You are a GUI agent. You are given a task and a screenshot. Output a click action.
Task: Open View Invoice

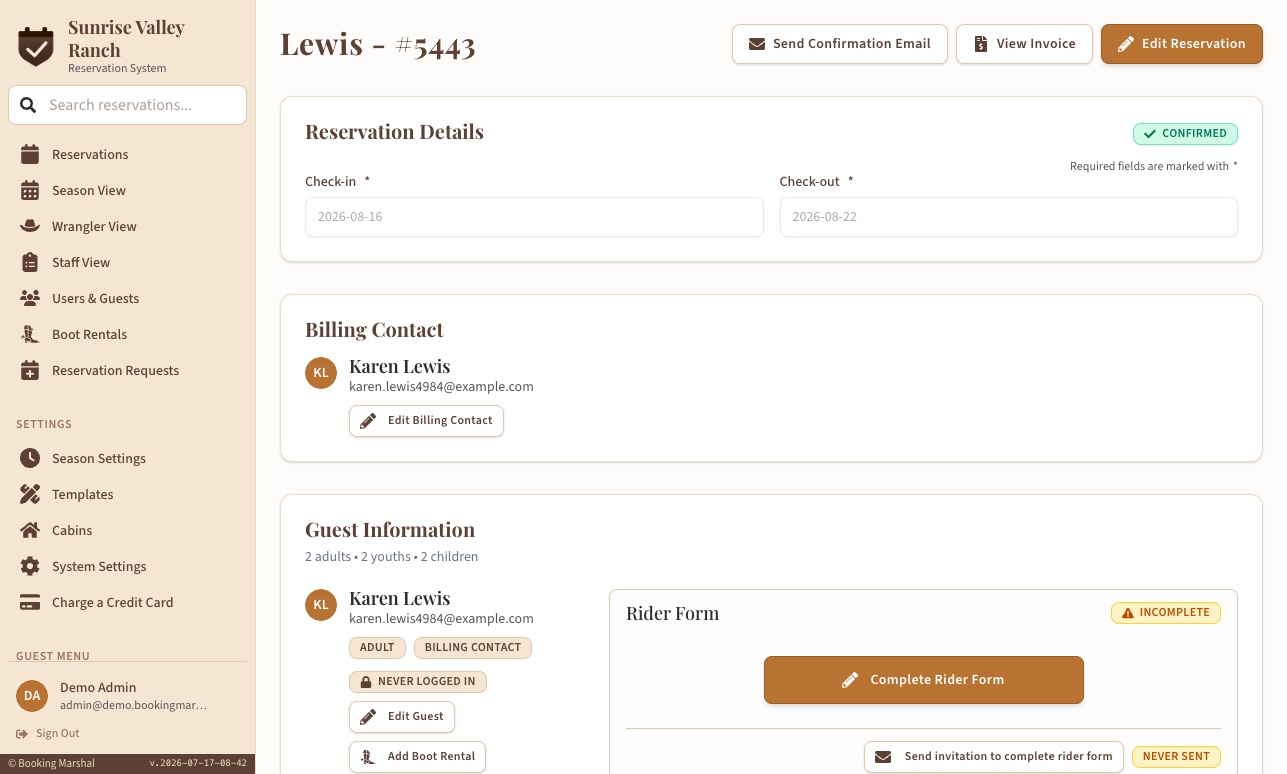(x=1024, y=44)
